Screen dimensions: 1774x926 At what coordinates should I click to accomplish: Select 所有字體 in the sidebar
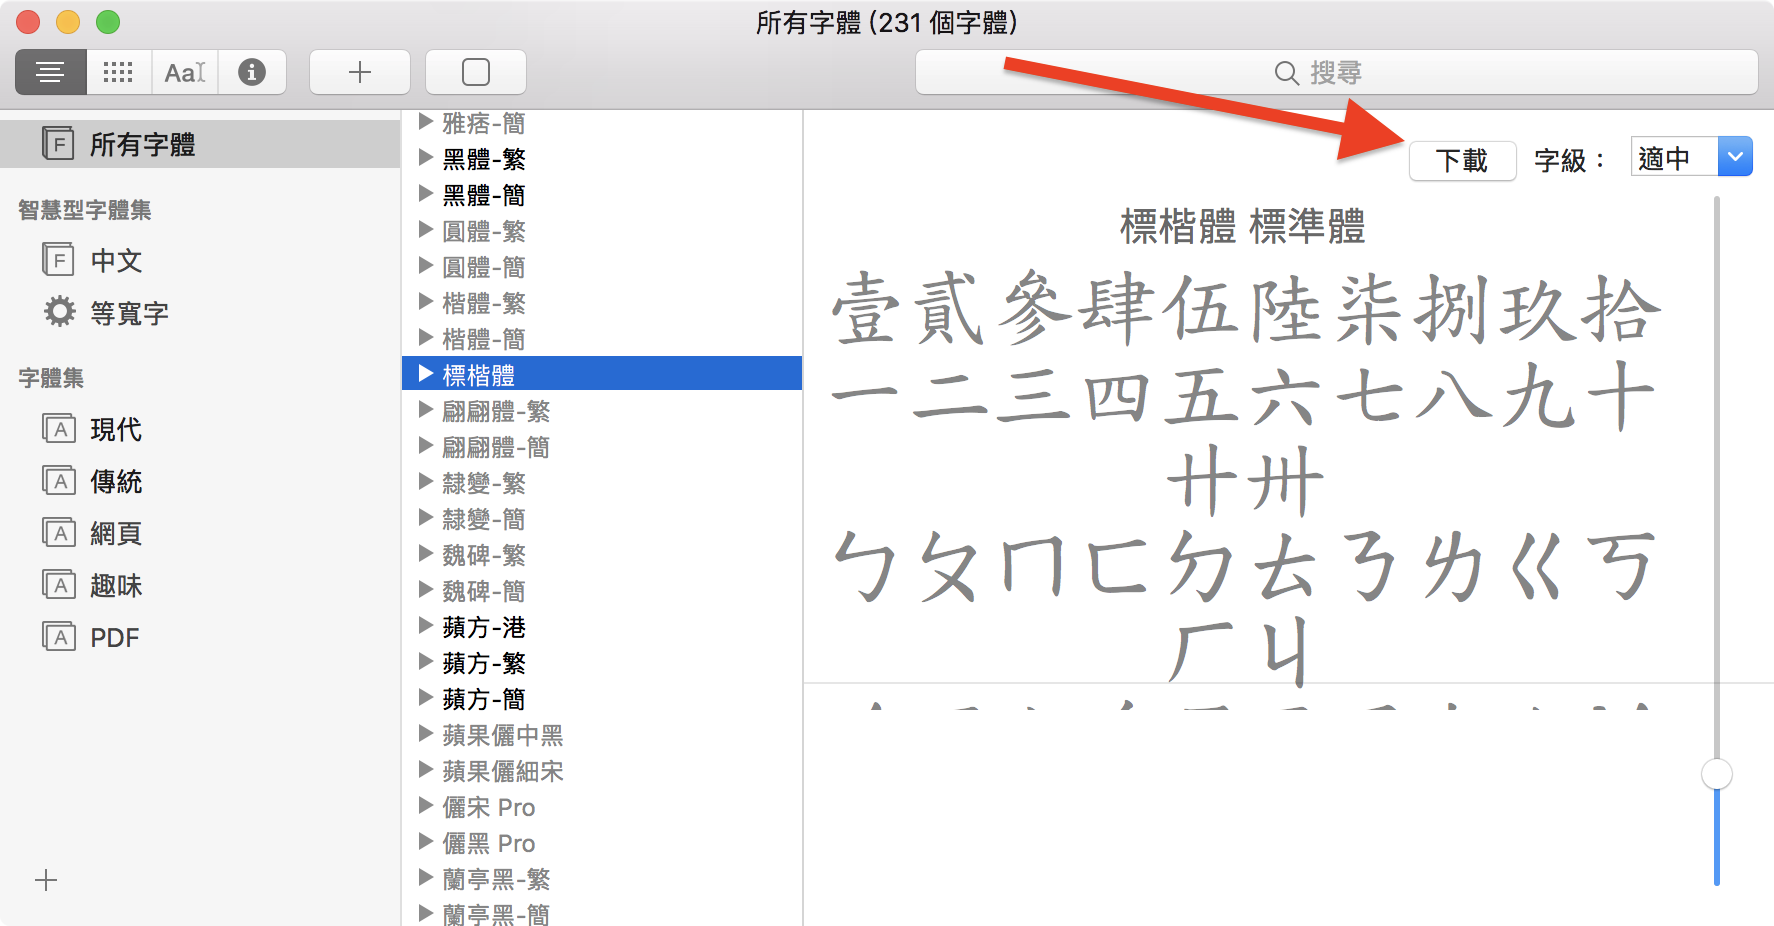coord(142,145)
